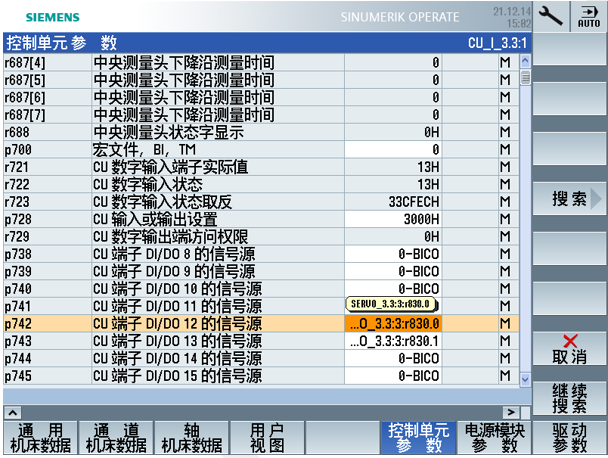Select r729 CU 数字输出端访问权限 row
608x458 pixels.
(261, 237)
